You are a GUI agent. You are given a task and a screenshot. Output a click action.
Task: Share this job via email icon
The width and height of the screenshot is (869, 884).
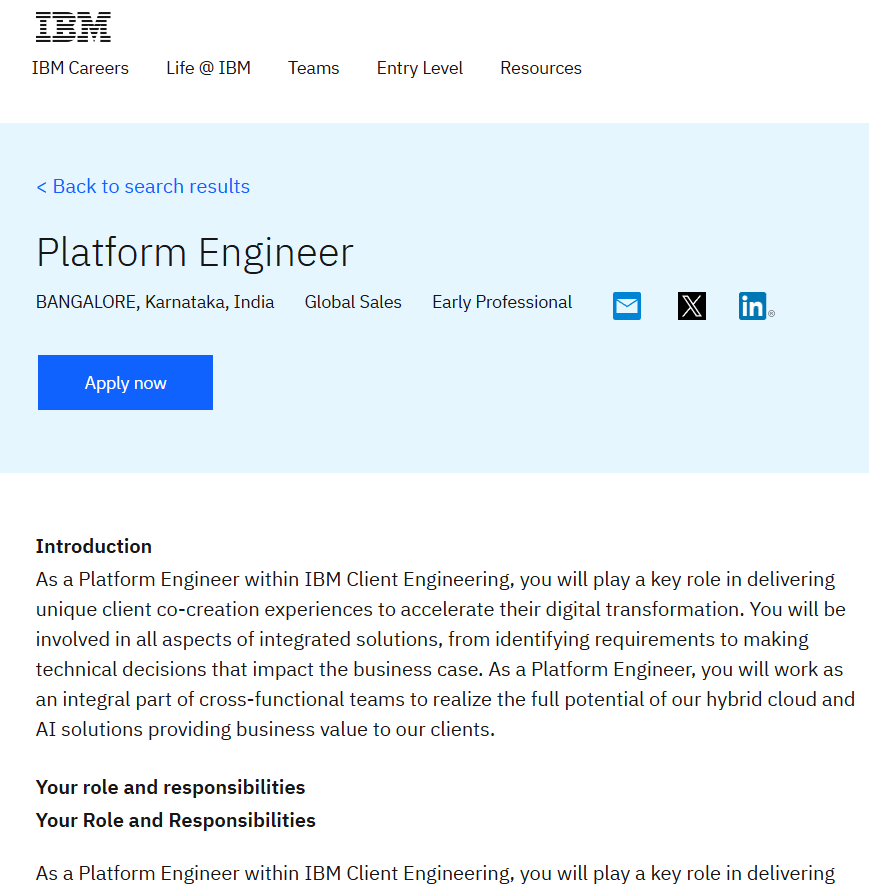(627, 306)
